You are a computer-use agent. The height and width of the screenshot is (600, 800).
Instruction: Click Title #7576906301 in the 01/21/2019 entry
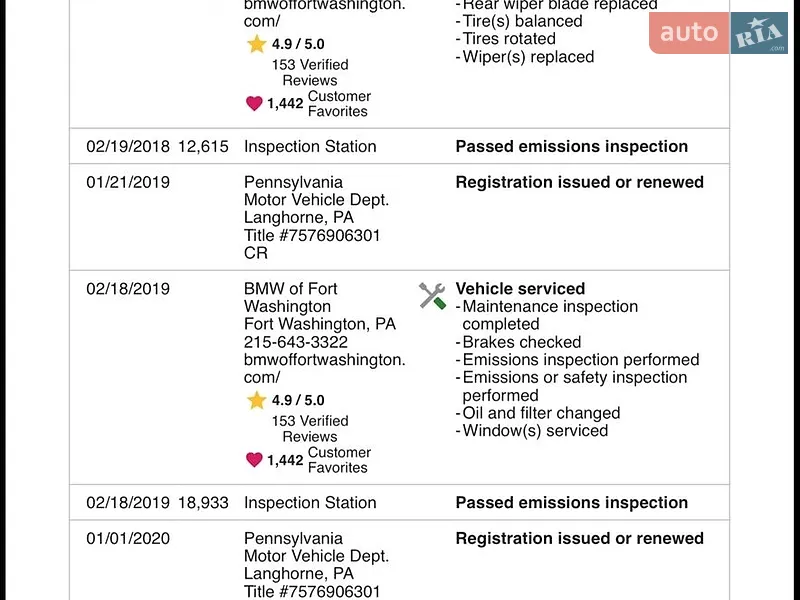312,236
